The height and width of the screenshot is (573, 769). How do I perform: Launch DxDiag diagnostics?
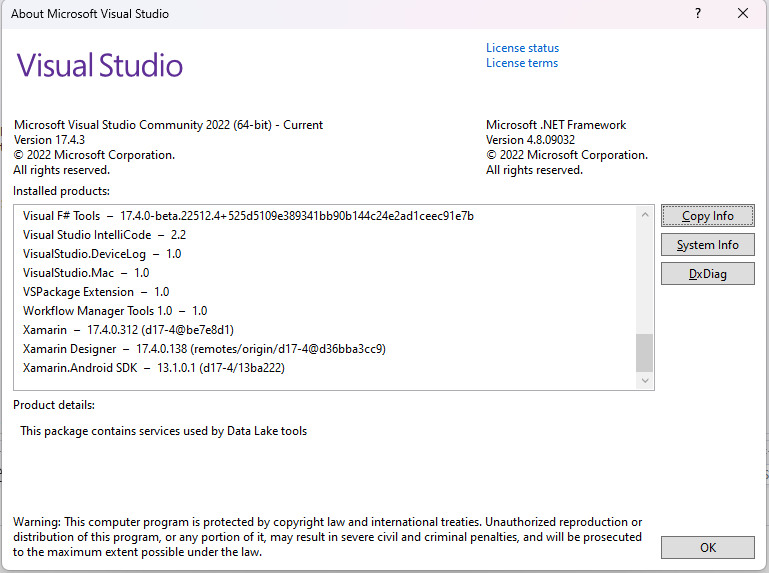708,274
